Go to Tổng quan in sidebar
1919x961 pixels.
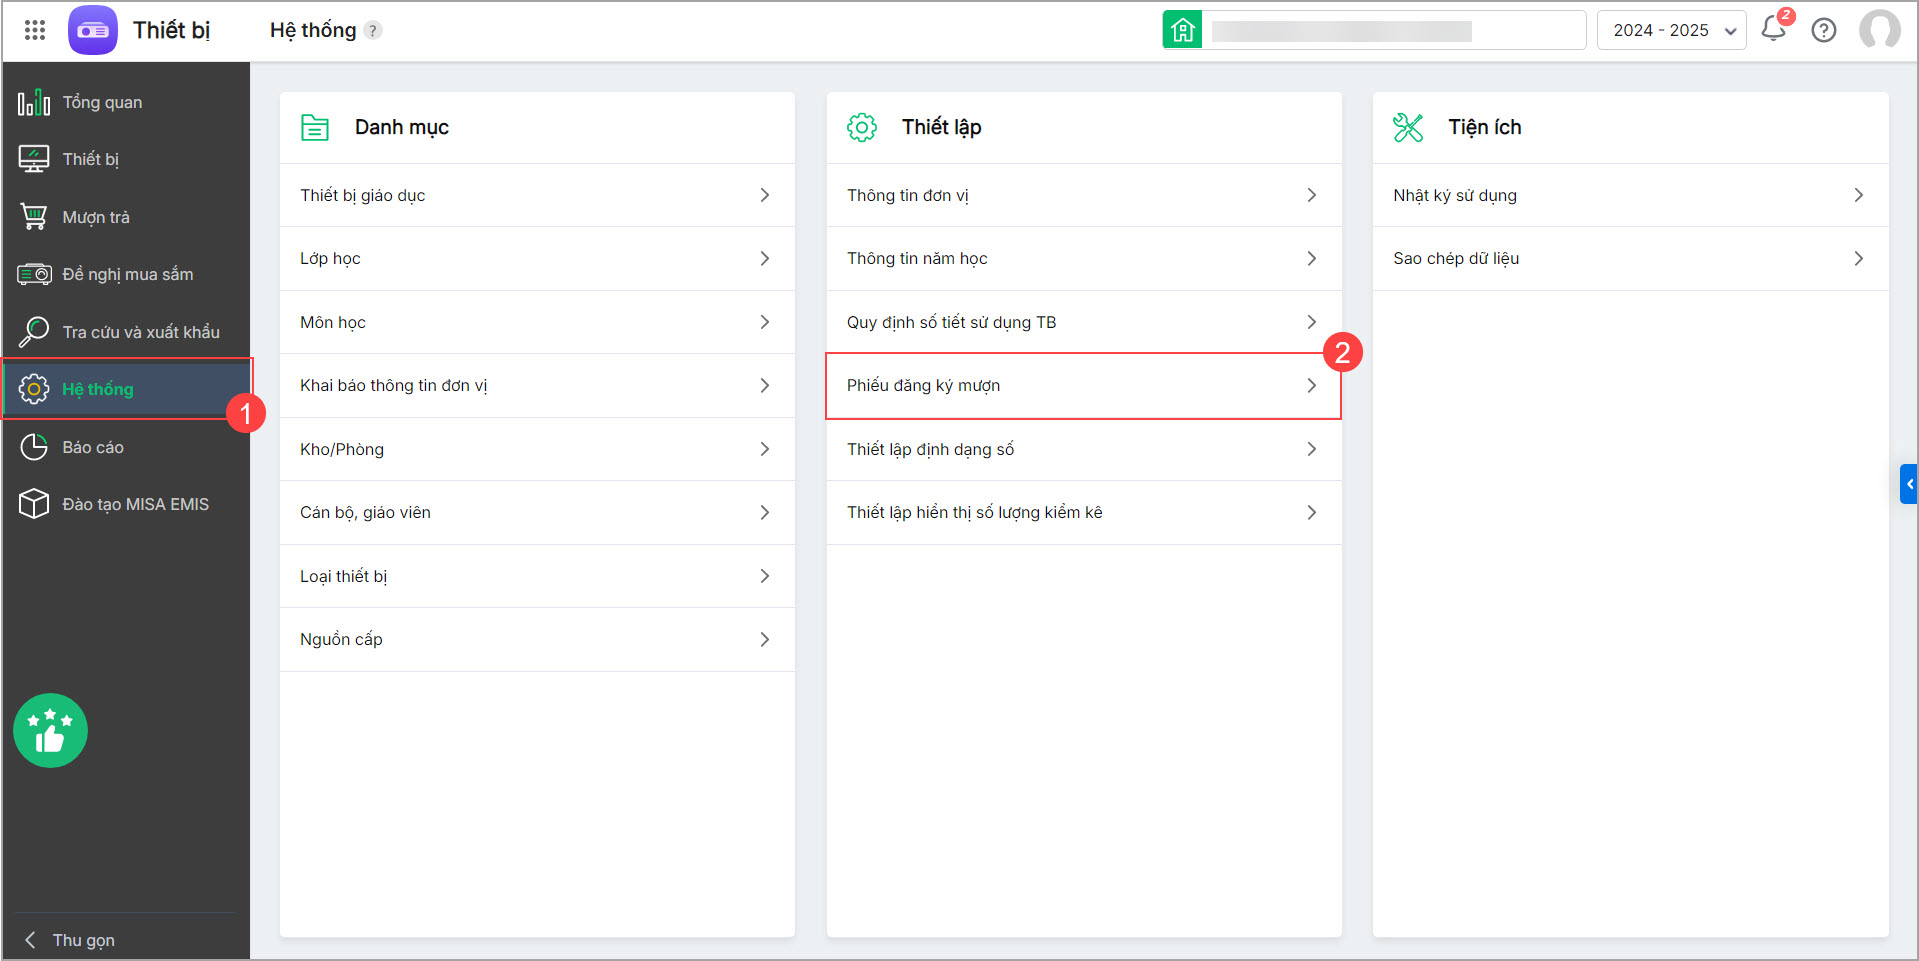[126, 102]
